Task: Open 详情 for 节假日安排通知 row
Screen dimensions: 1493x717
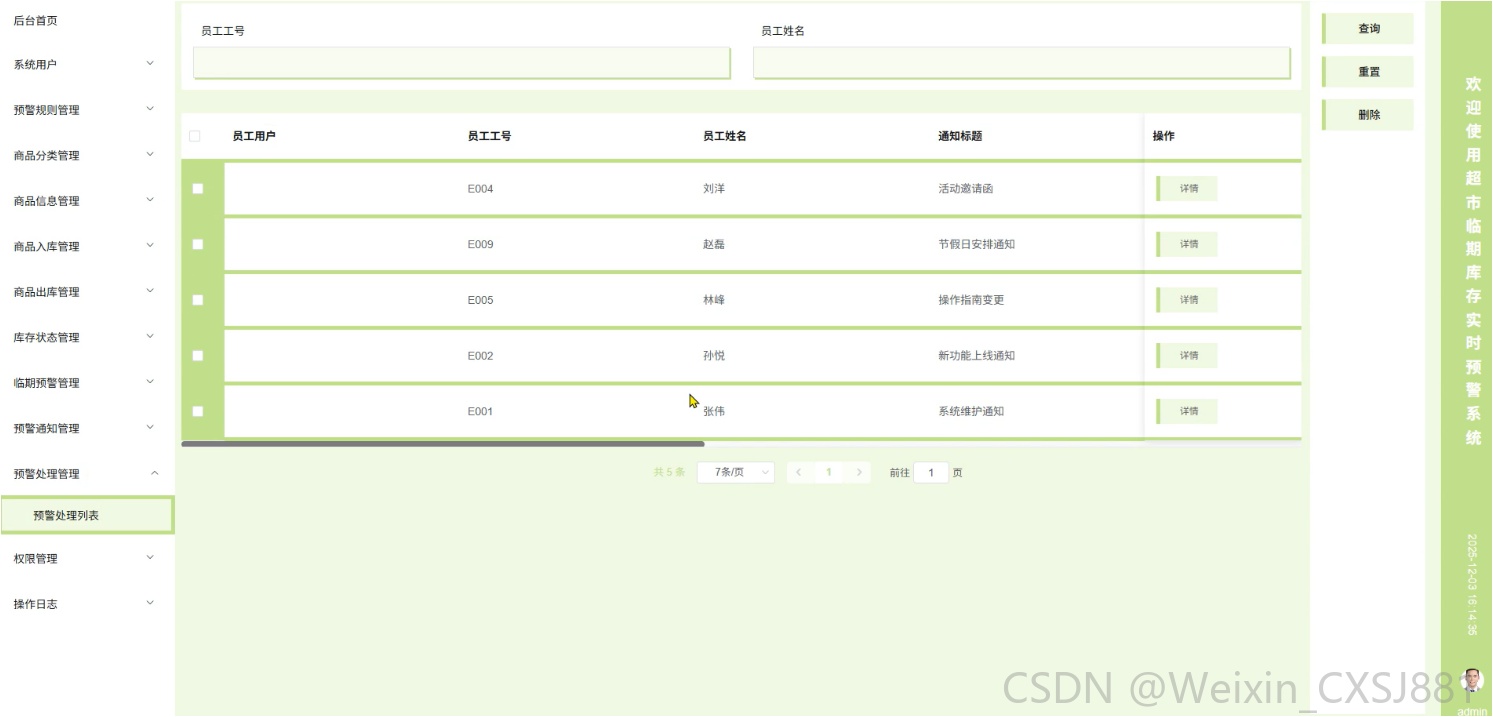Action: coord(1187,244)
